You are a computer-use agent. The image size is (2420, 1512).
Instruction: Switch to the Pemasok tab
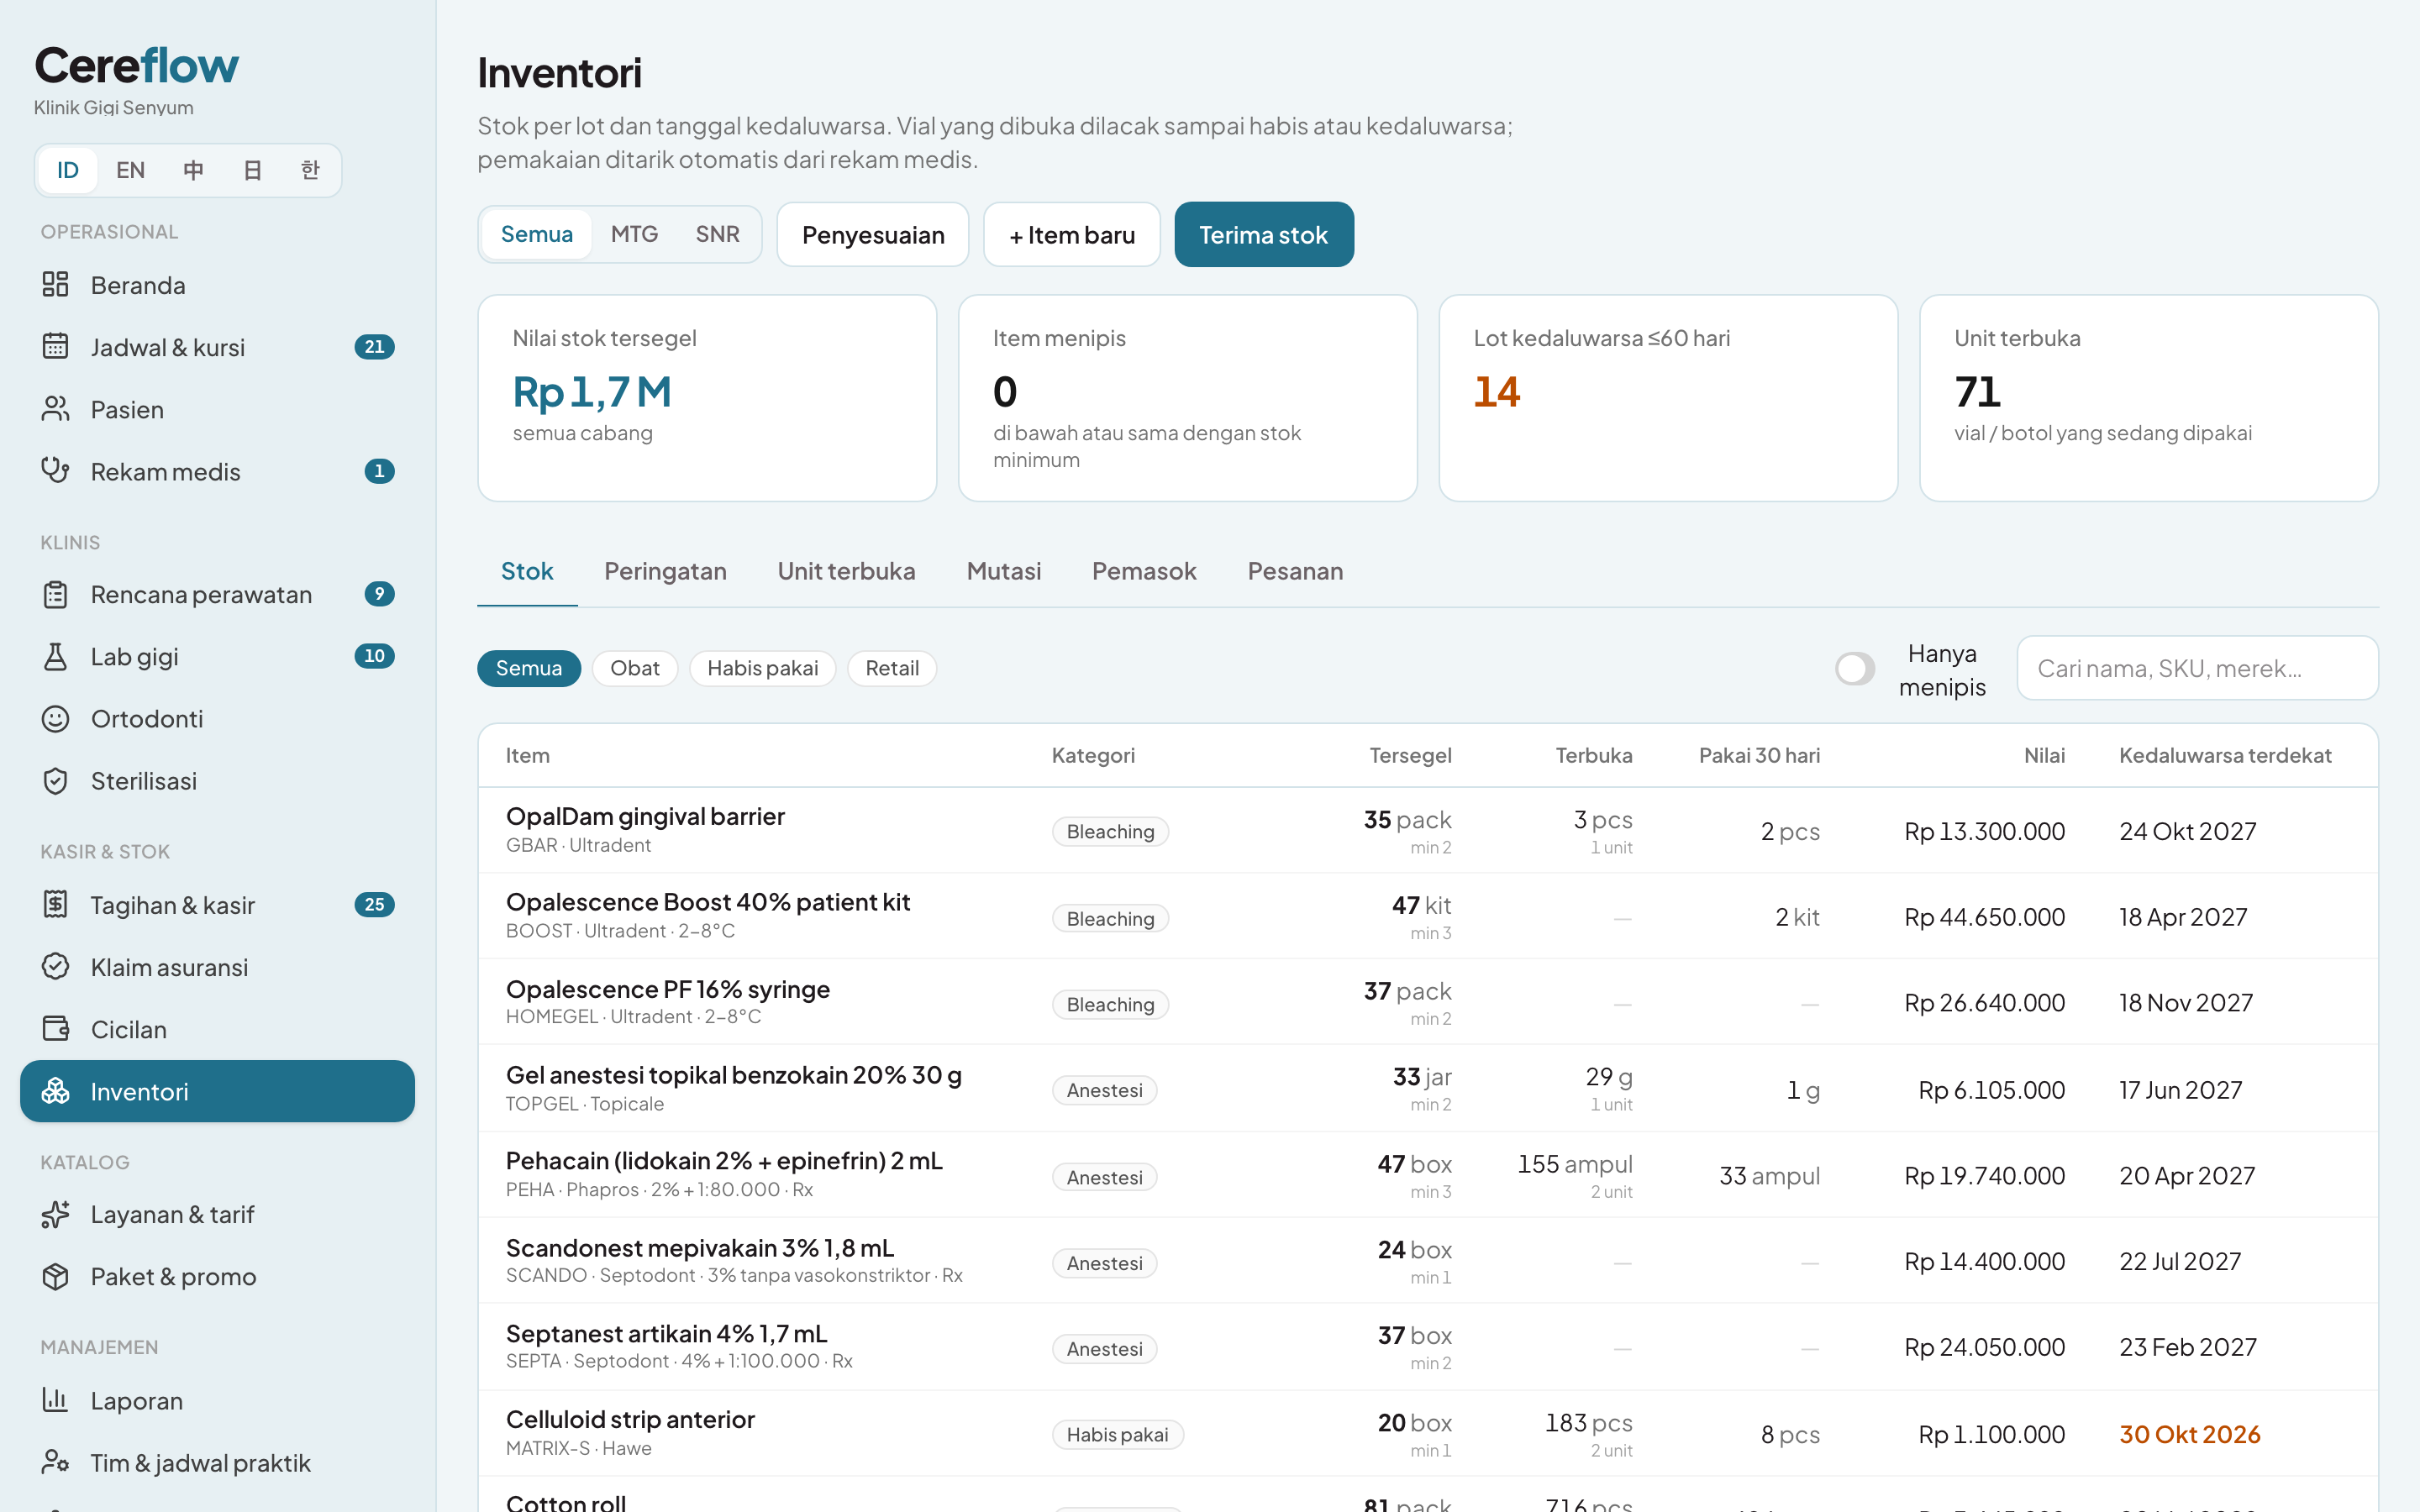pyautogui.click(x=1144, y=571)
